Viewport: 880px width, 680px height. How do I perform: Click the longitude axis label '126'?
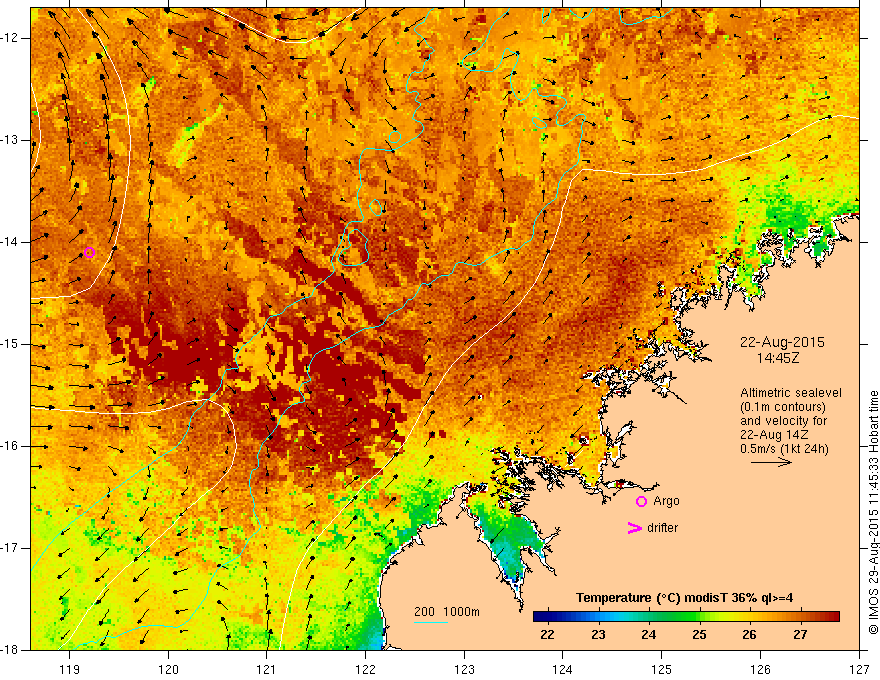(x=760, y=669)
